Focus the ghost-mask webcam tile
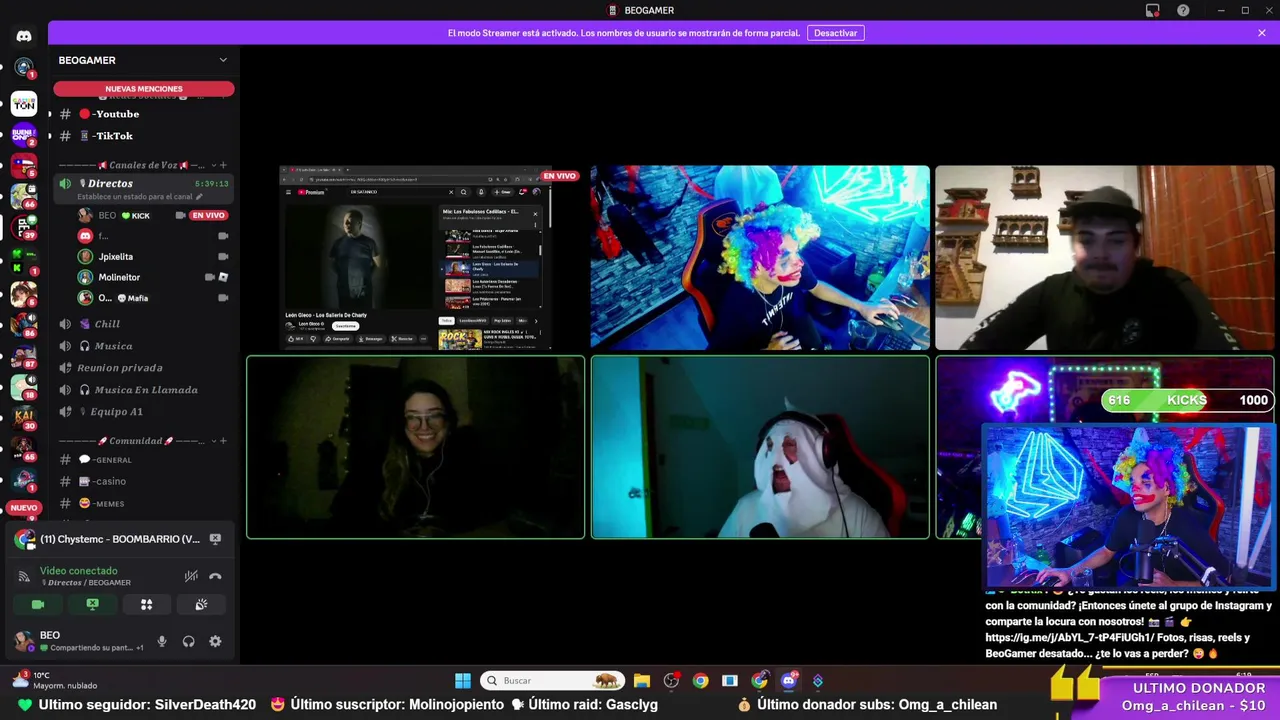The width and height of the screenshot is (1280, 720). click(760, 448)
